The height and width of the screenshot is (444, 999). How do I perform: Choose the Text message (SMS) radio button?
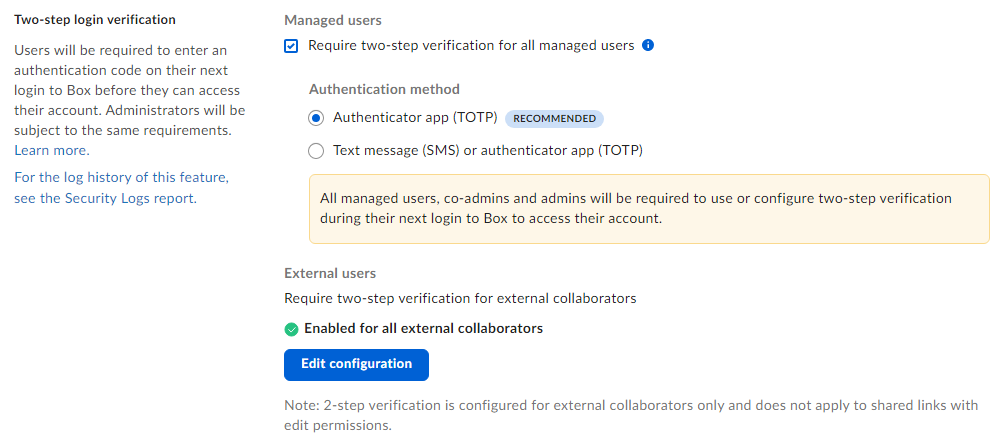tap(315, 151)
